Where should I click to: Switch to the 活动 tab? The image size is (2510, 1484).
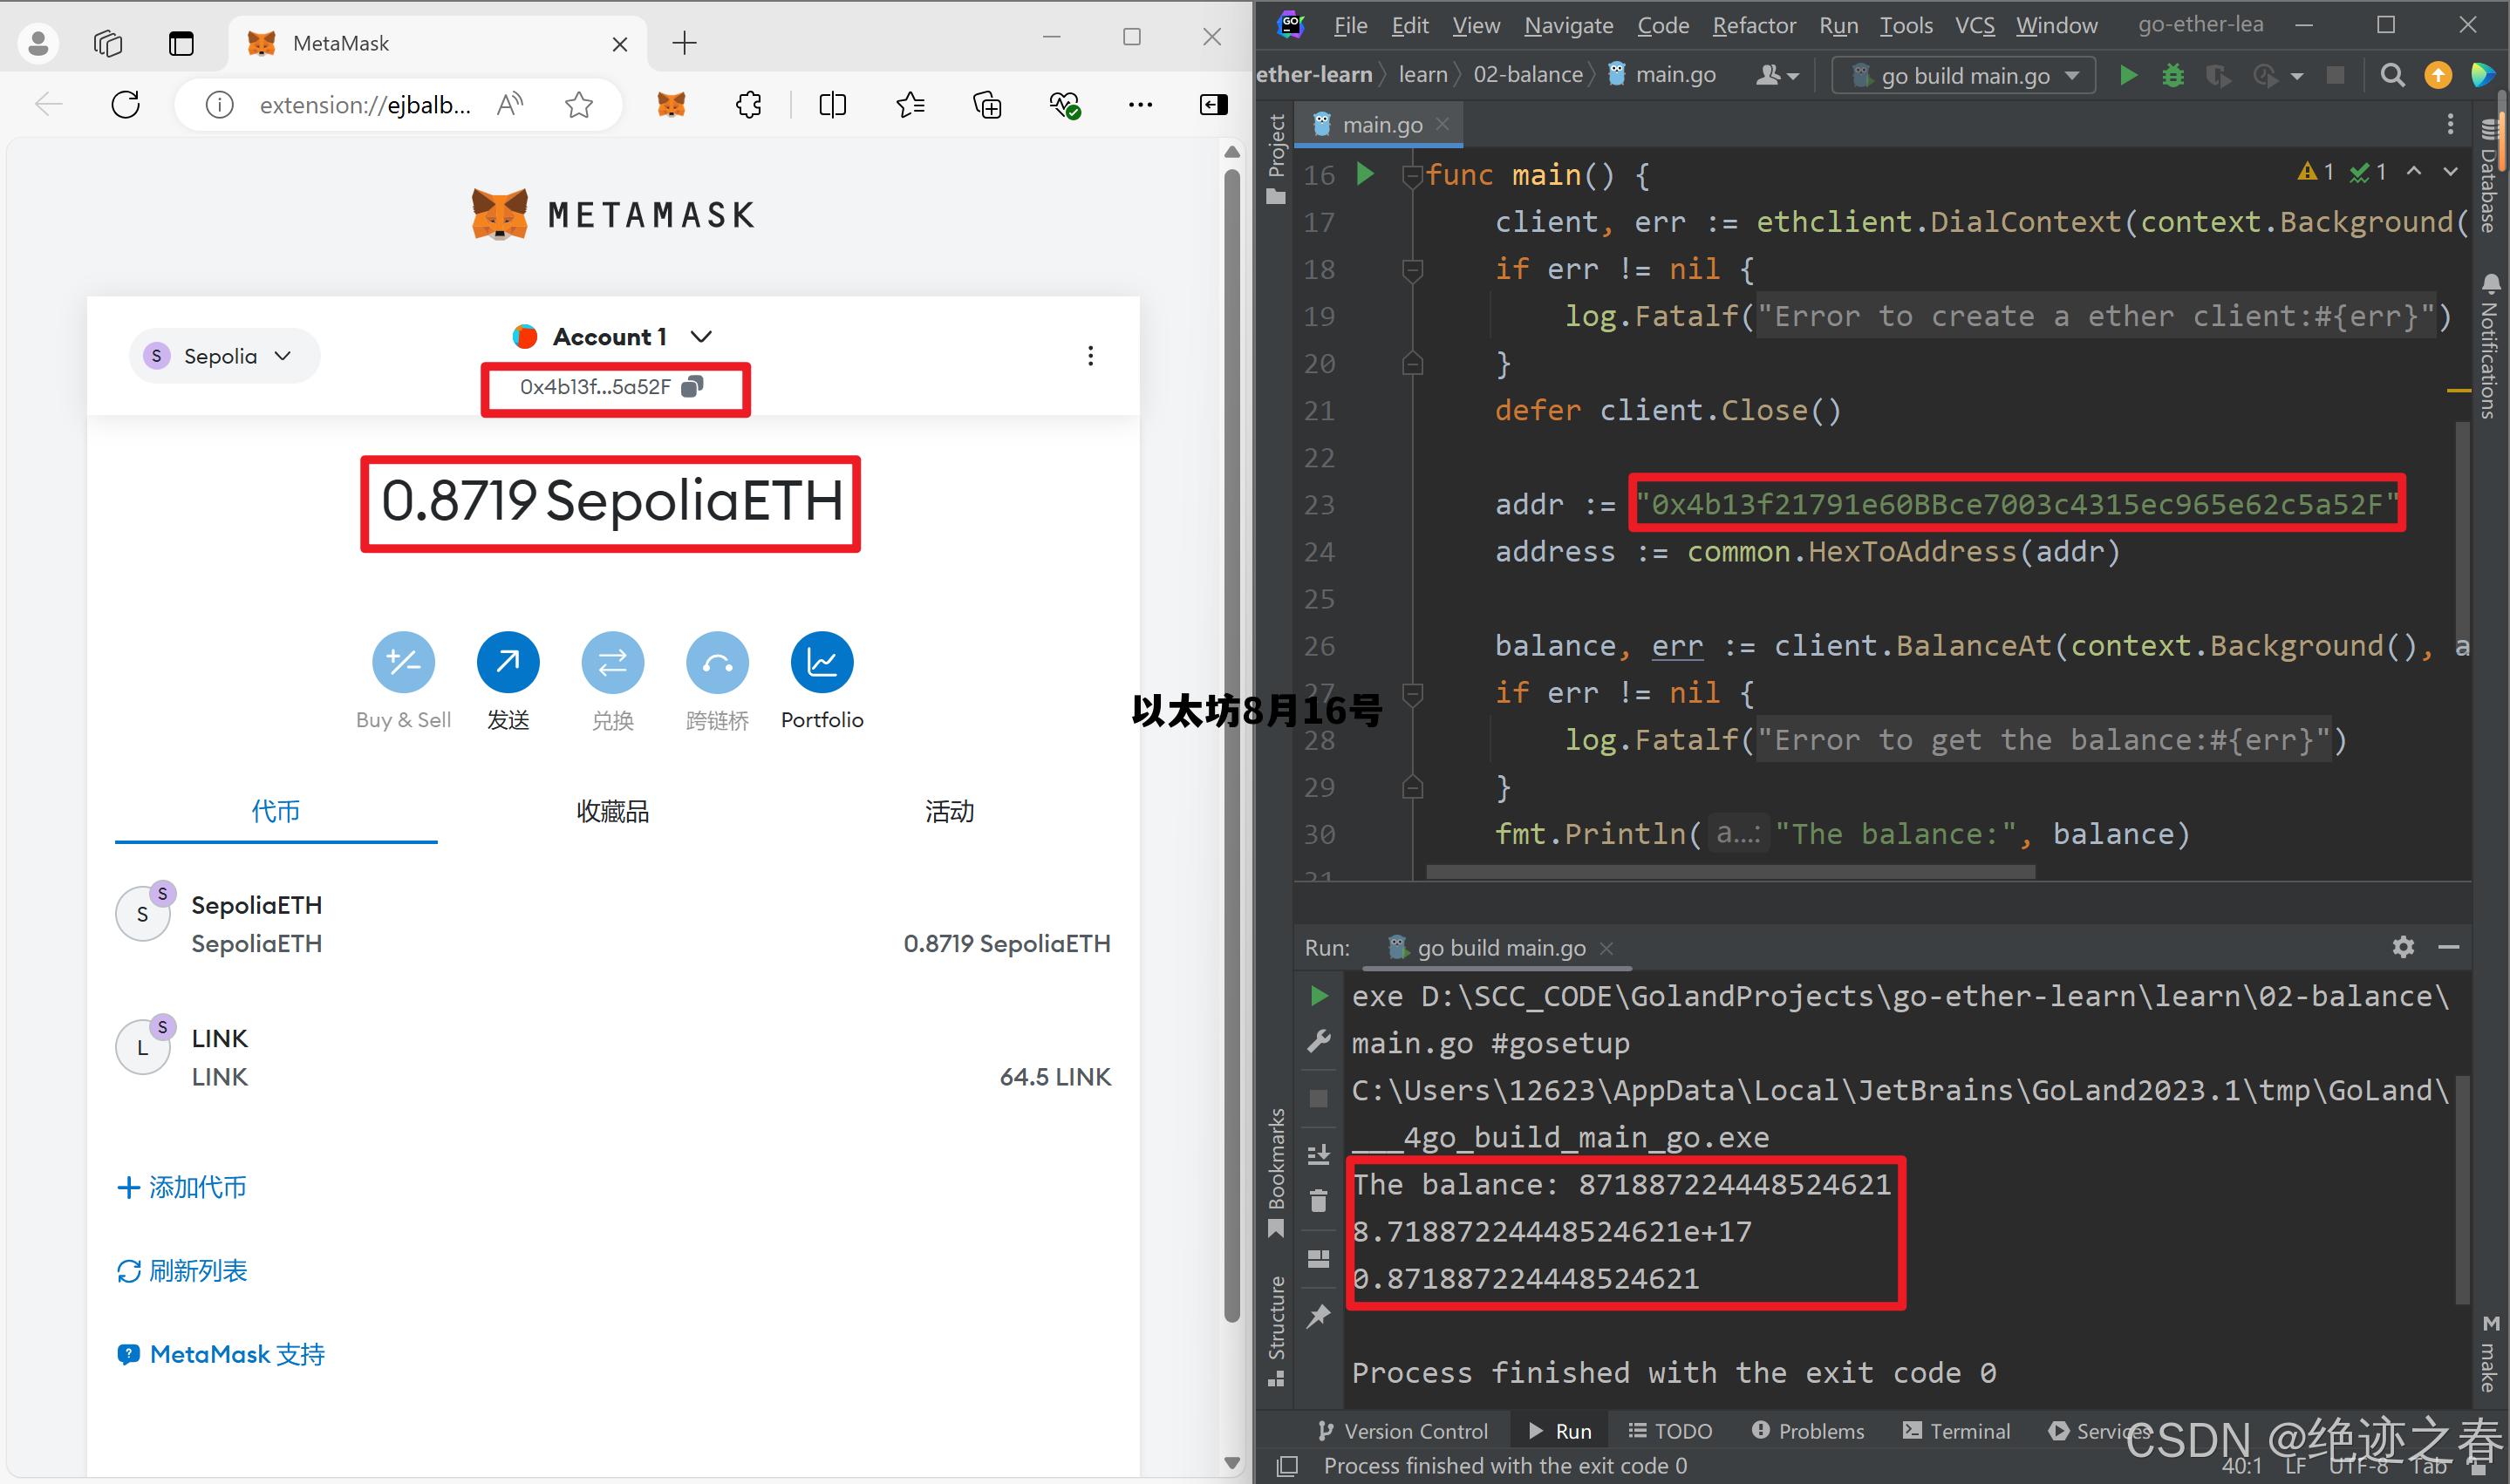coord(948,811)
